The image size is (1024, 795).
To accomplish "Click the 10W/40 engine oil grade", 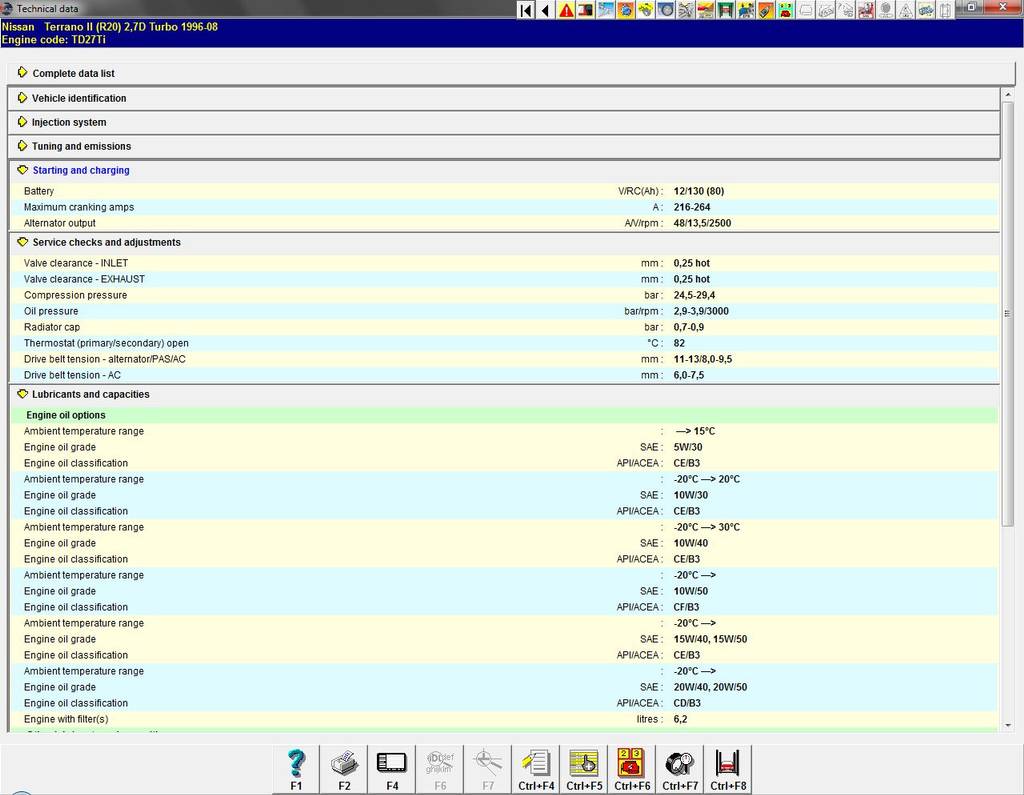I will pos(690,544).
